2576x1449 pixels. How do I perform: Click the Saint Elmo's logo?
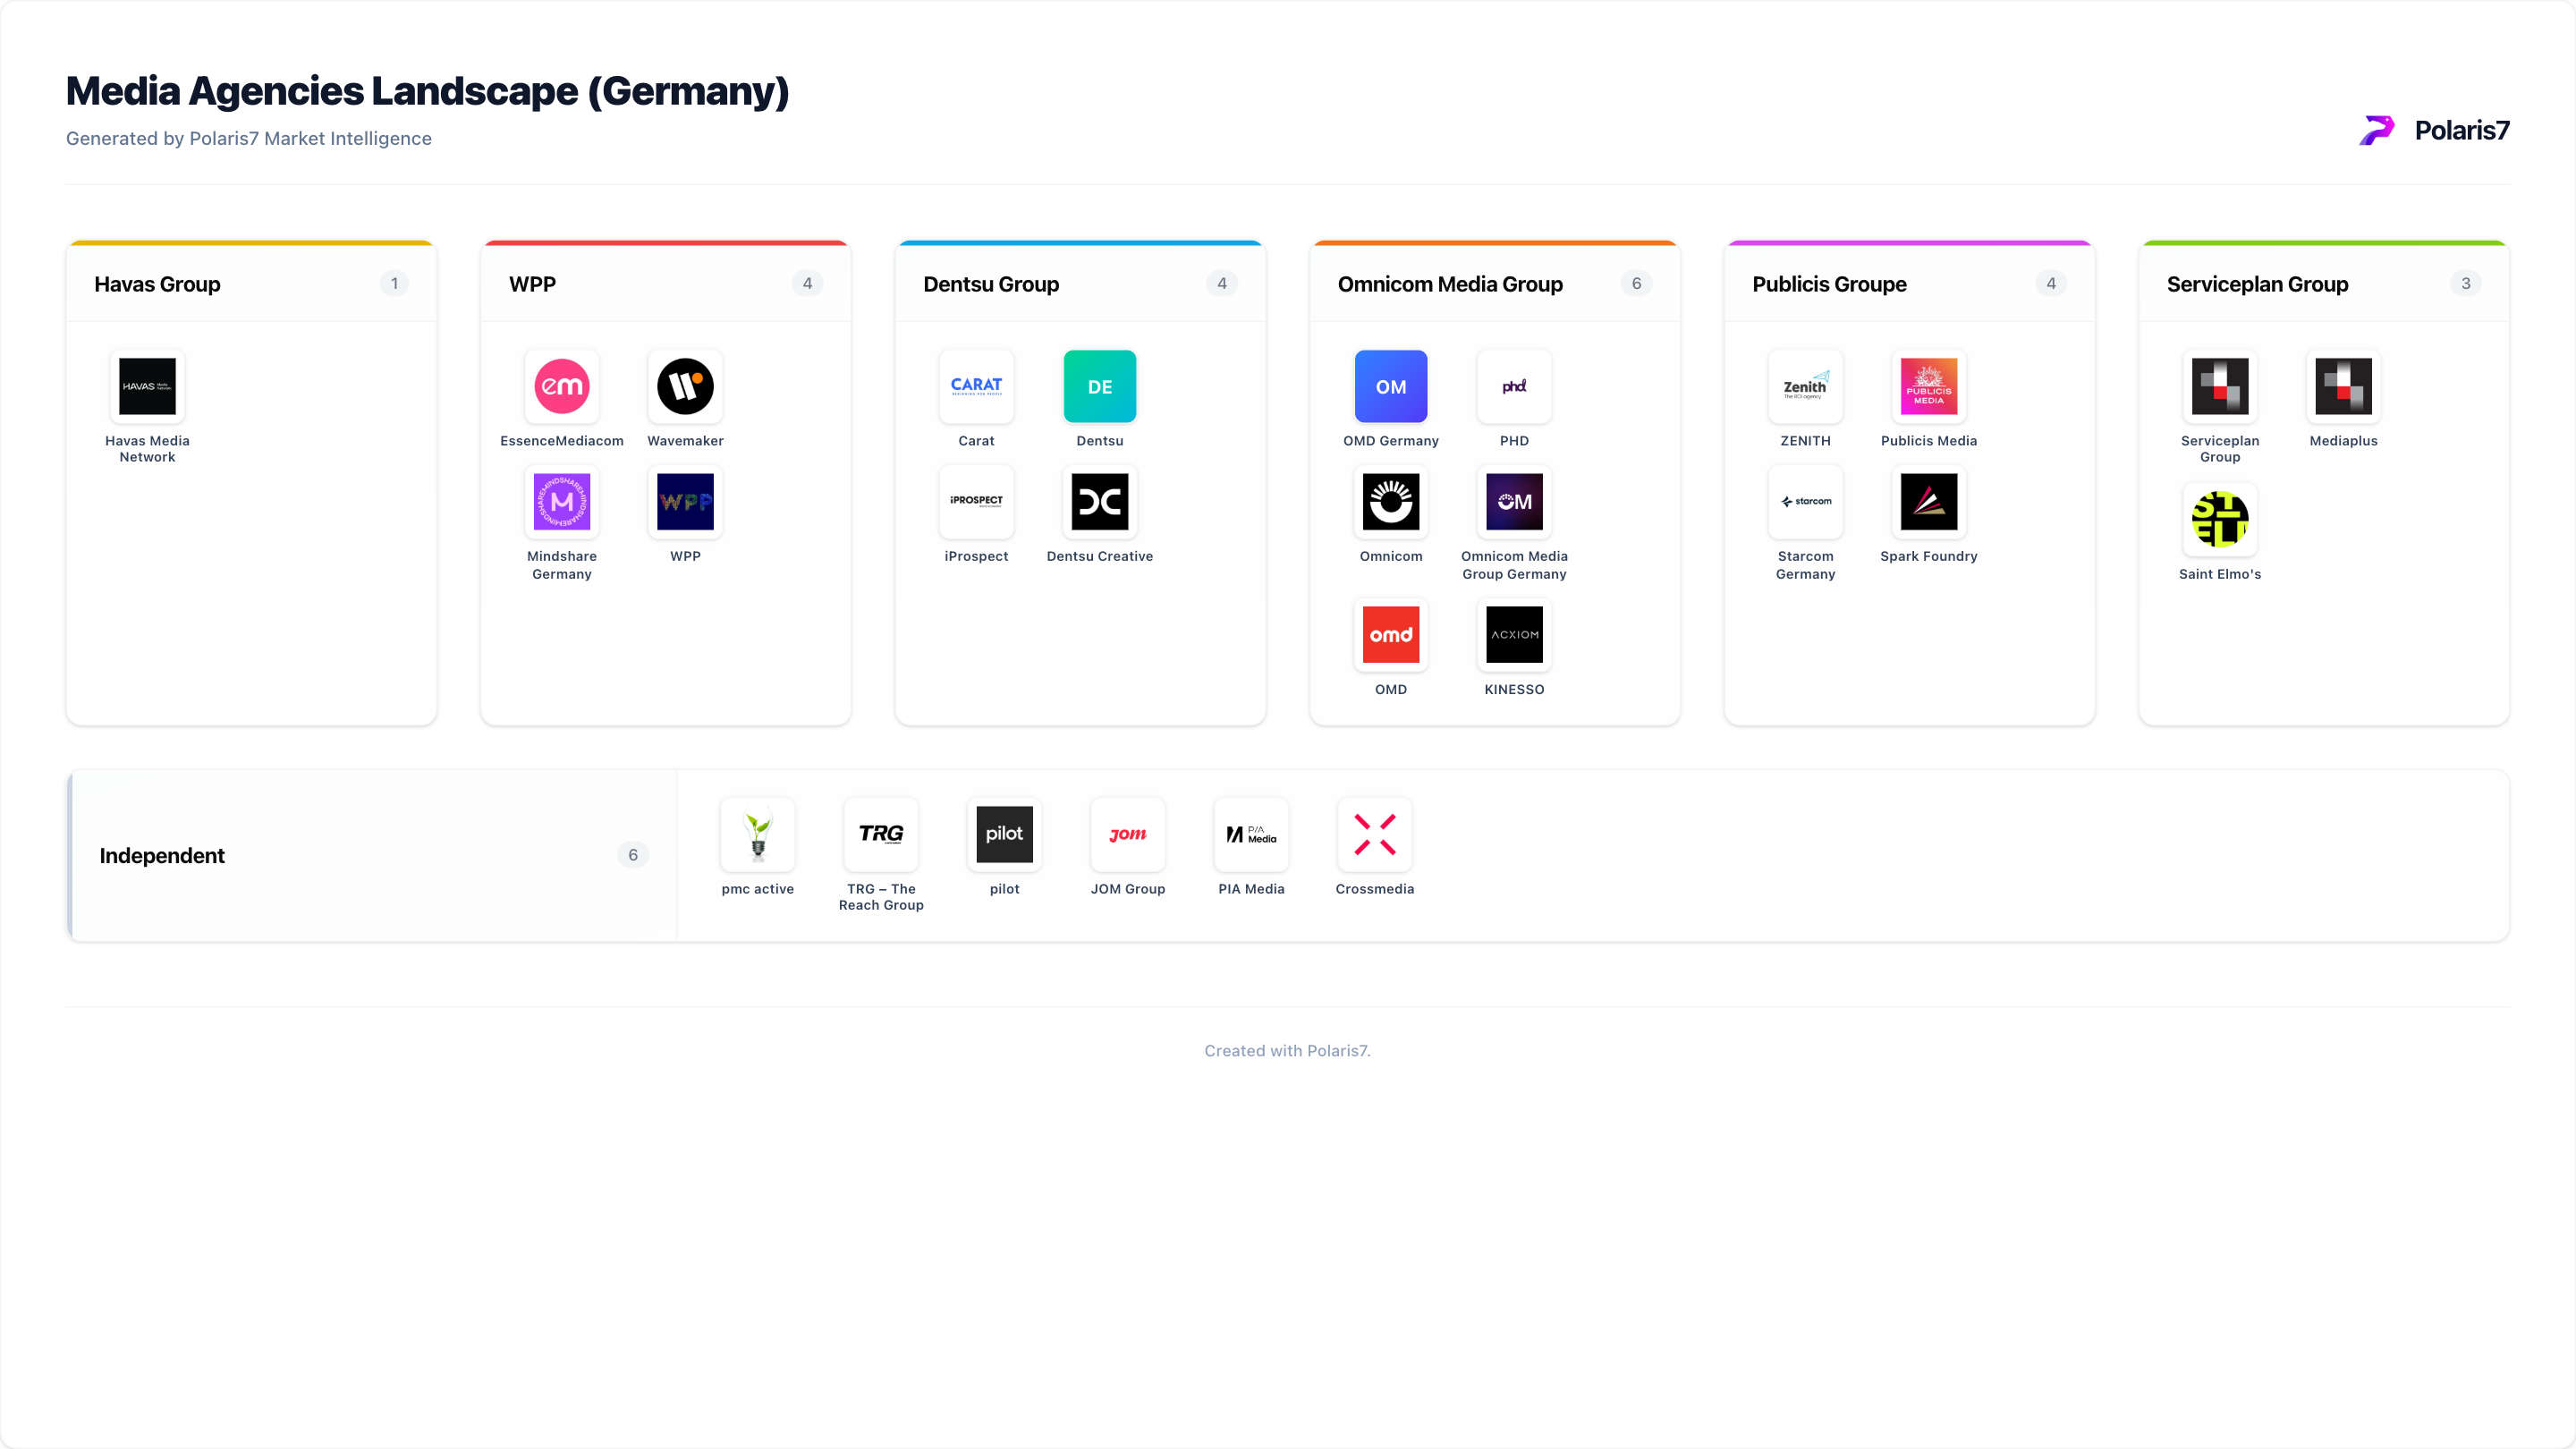point(2220,519)
